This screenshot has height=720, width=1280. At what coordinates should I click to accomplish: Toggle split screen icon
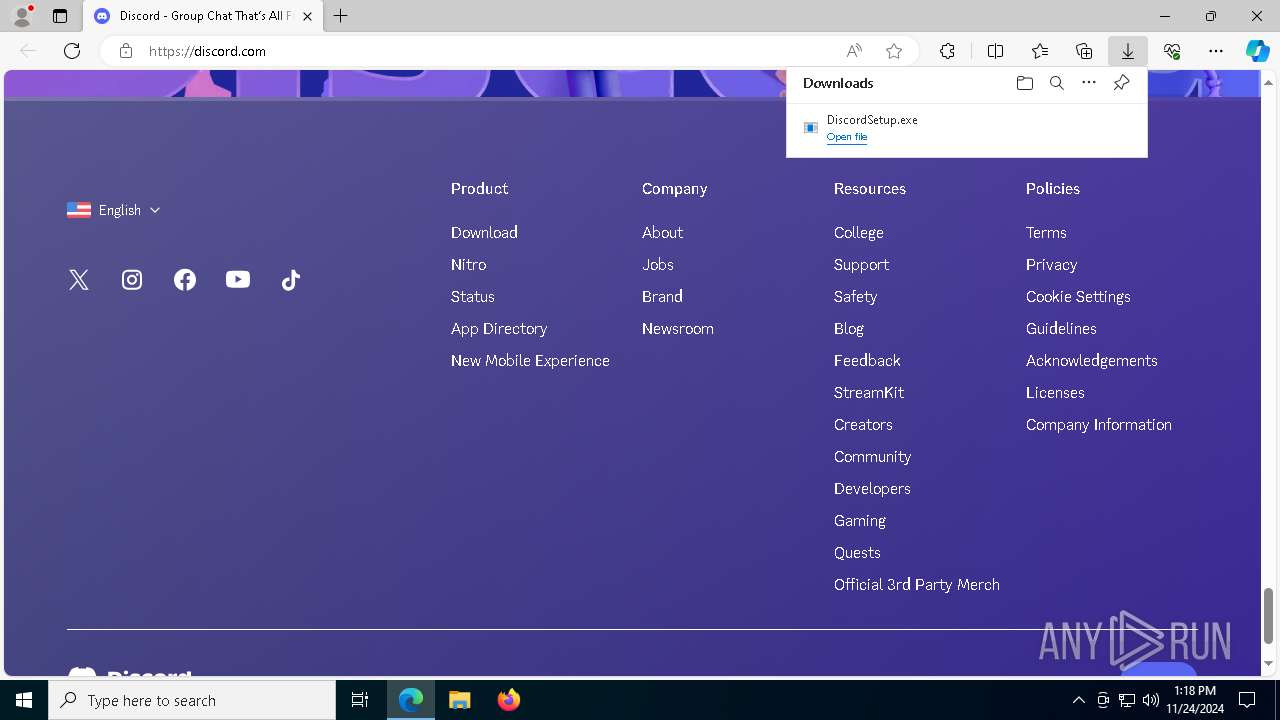[996, 51]
